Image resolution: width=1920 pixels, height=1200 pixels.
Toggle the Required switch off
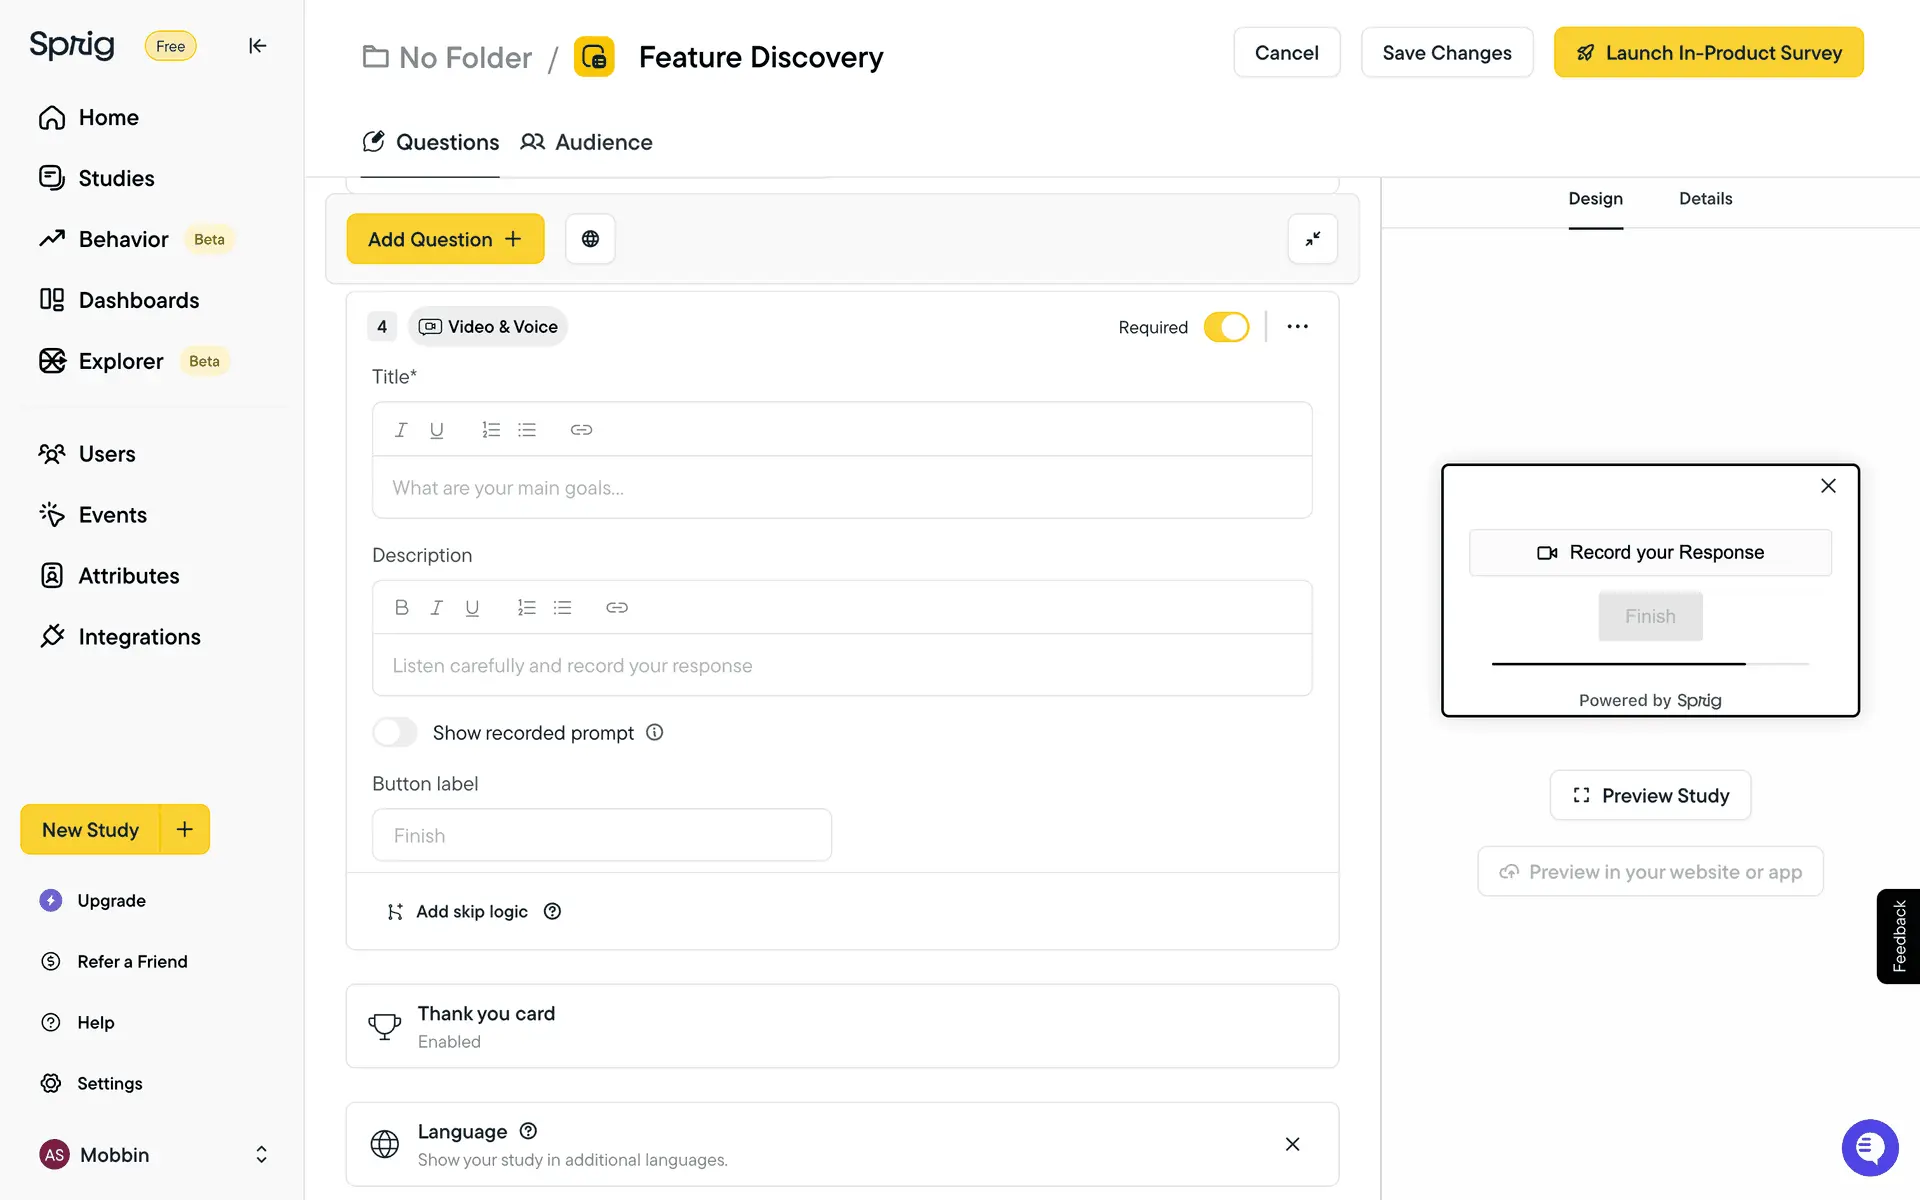tap(1226, 327)
